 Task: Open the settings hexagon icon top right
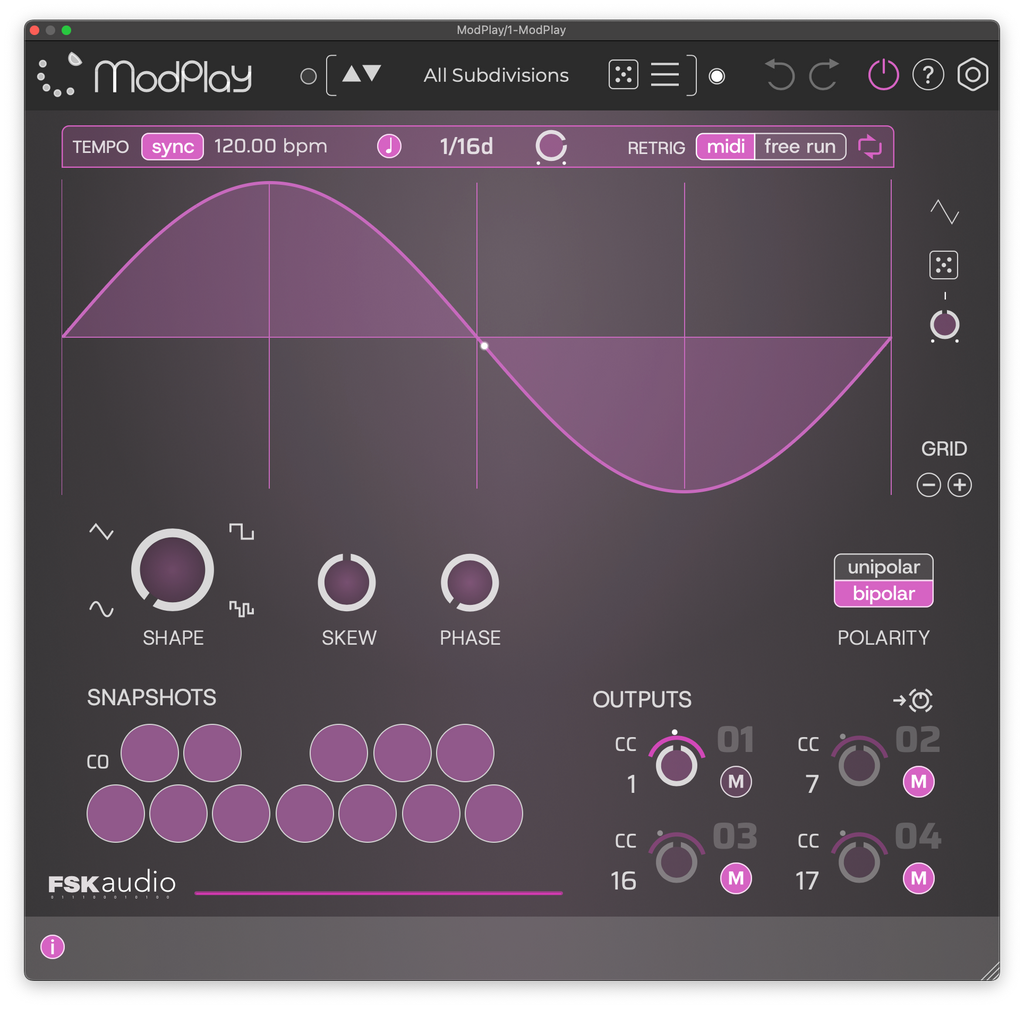[x=972, y=74]
